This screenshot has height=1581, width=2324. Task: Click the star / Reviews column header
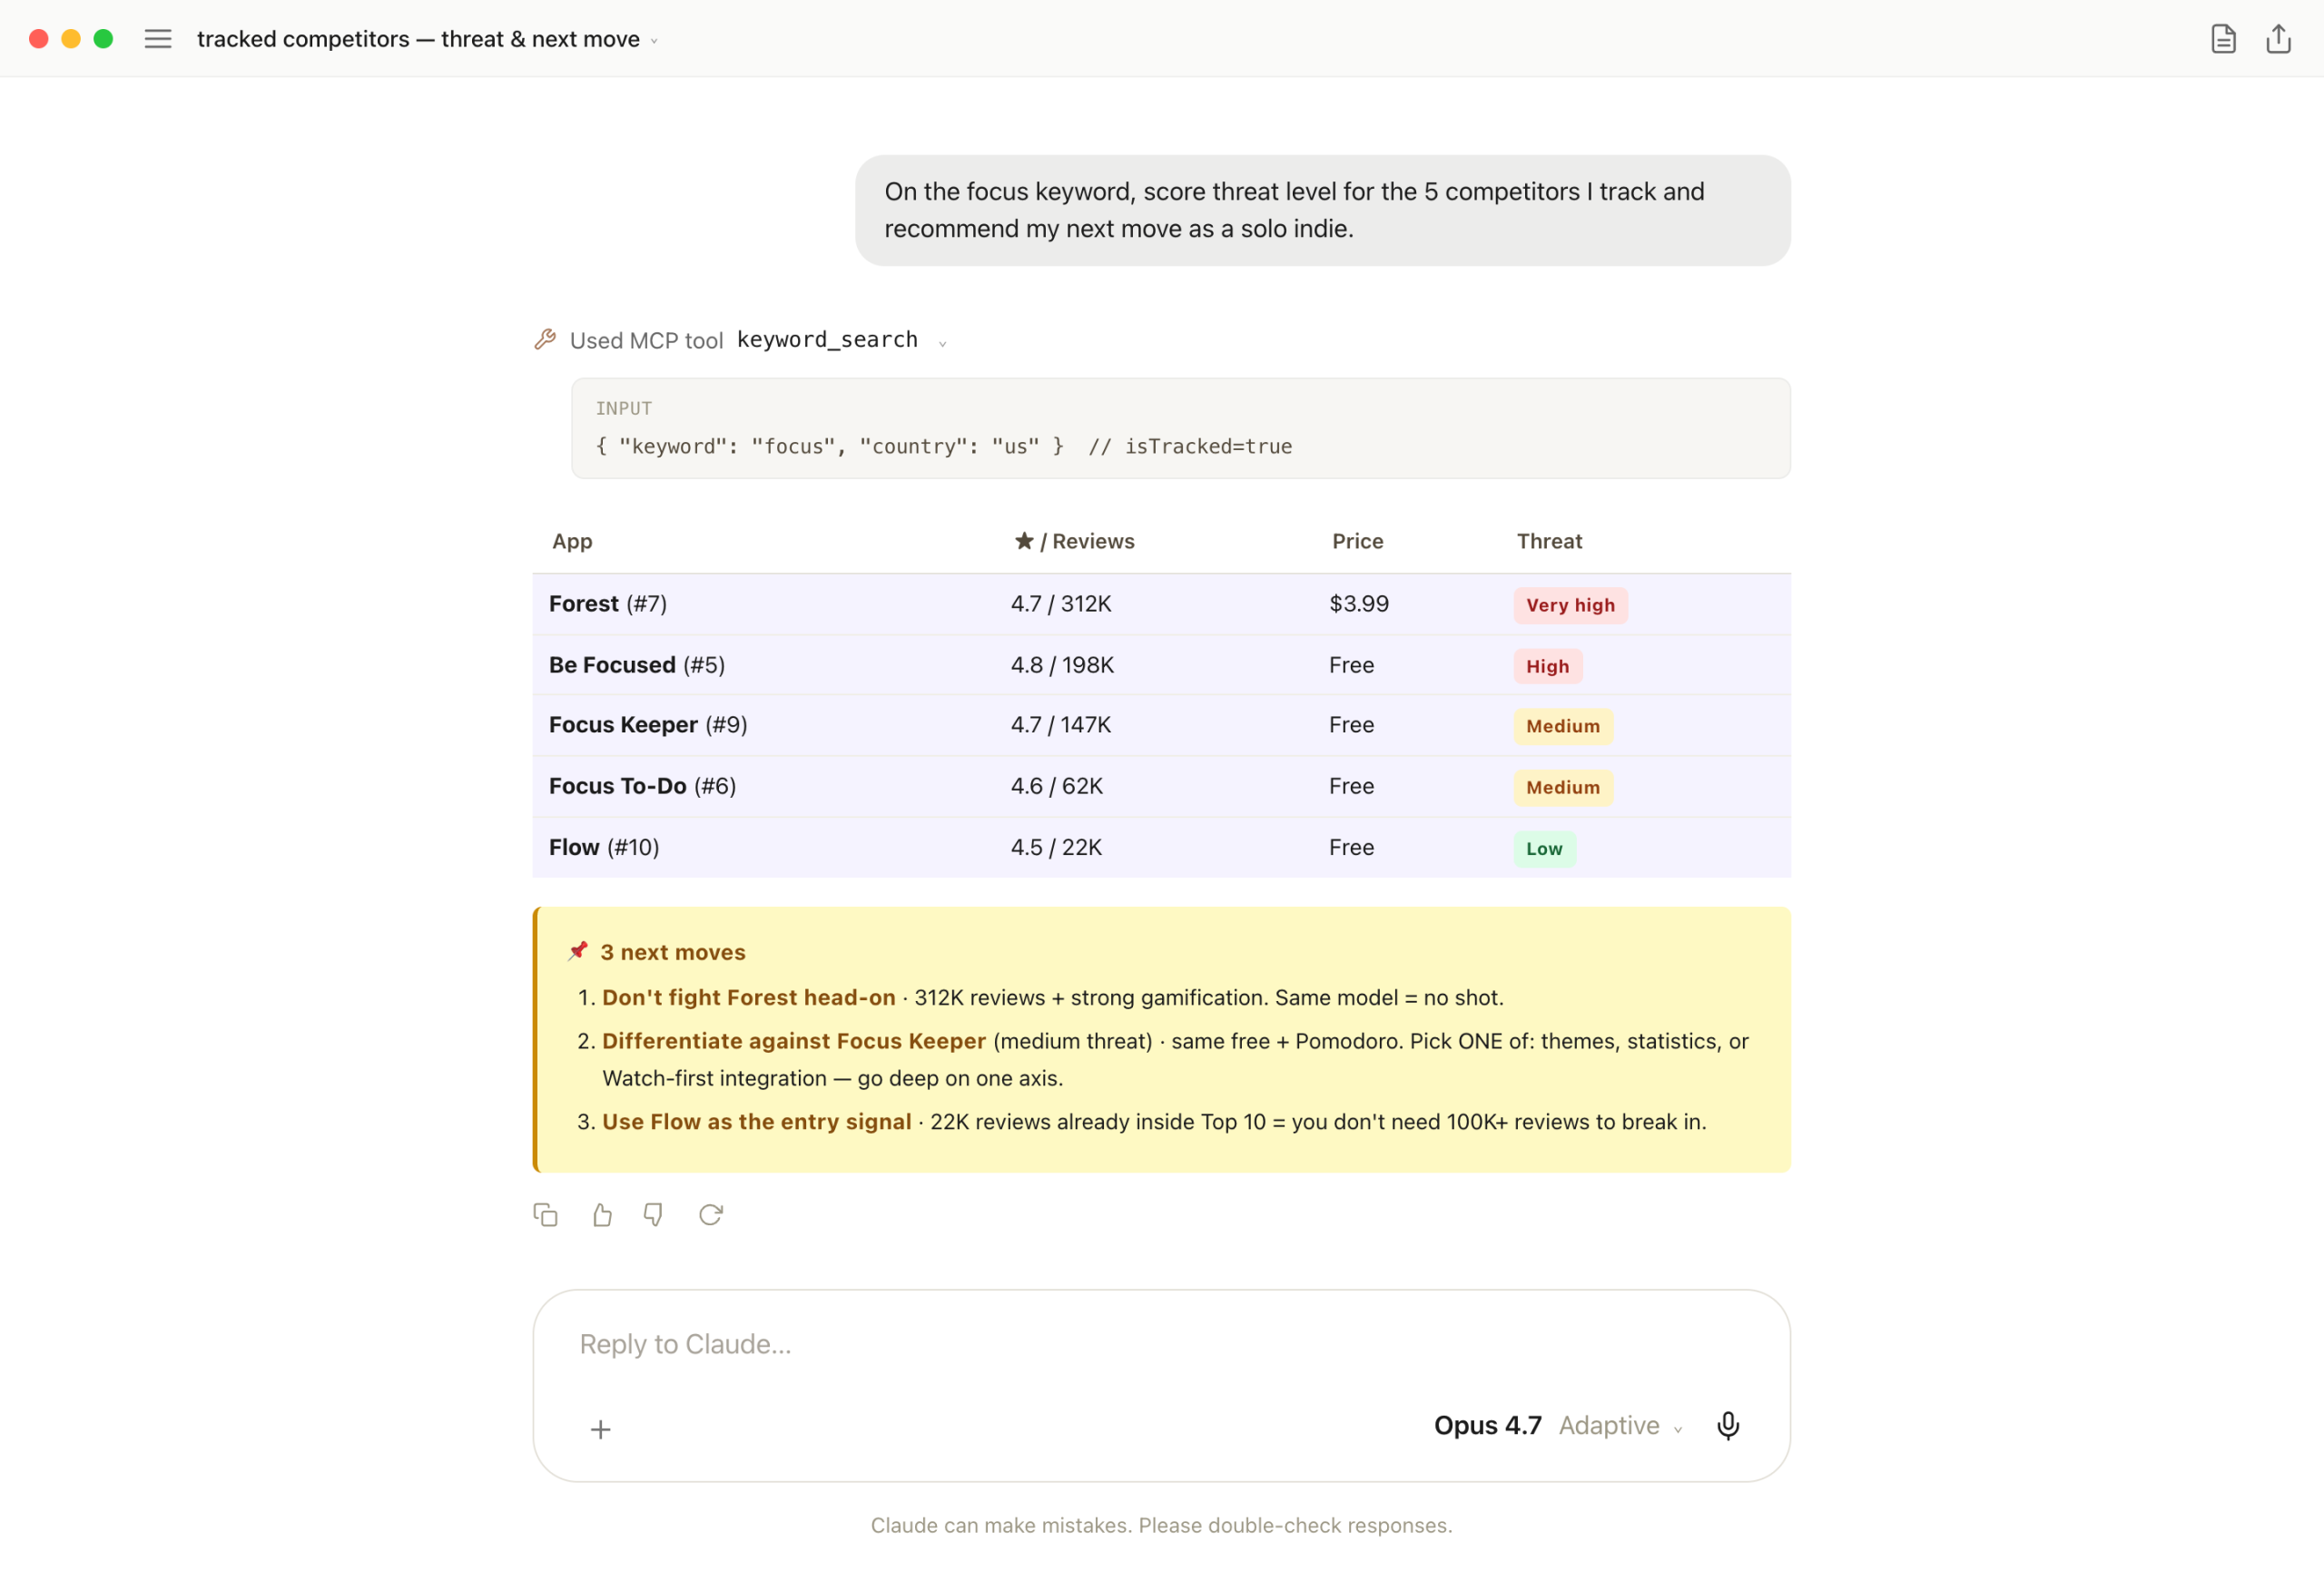point(1074,541)
